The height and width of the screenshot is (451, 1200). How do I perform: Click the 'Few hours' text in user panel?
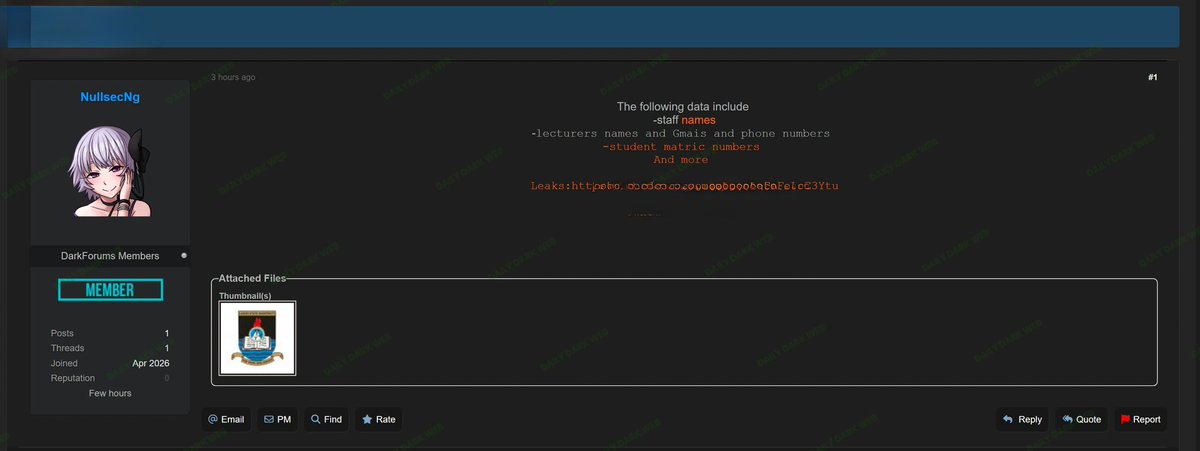coord(110,393)
